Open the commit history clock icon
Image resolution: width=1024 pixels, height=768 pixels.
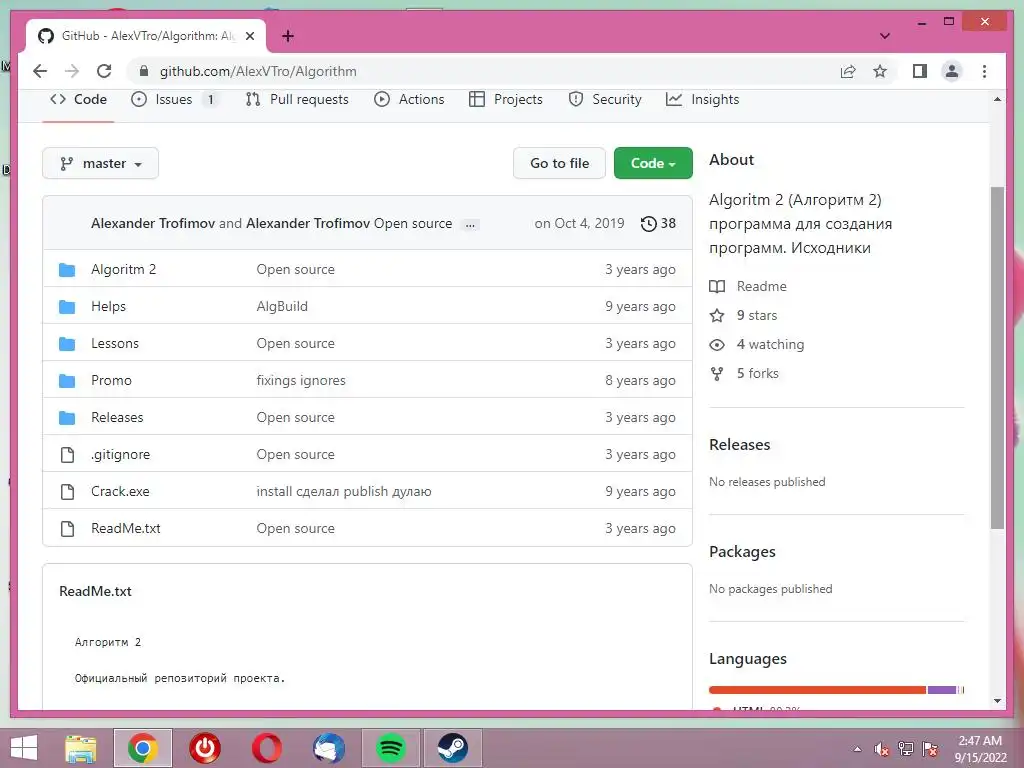[x=648, y=223]
